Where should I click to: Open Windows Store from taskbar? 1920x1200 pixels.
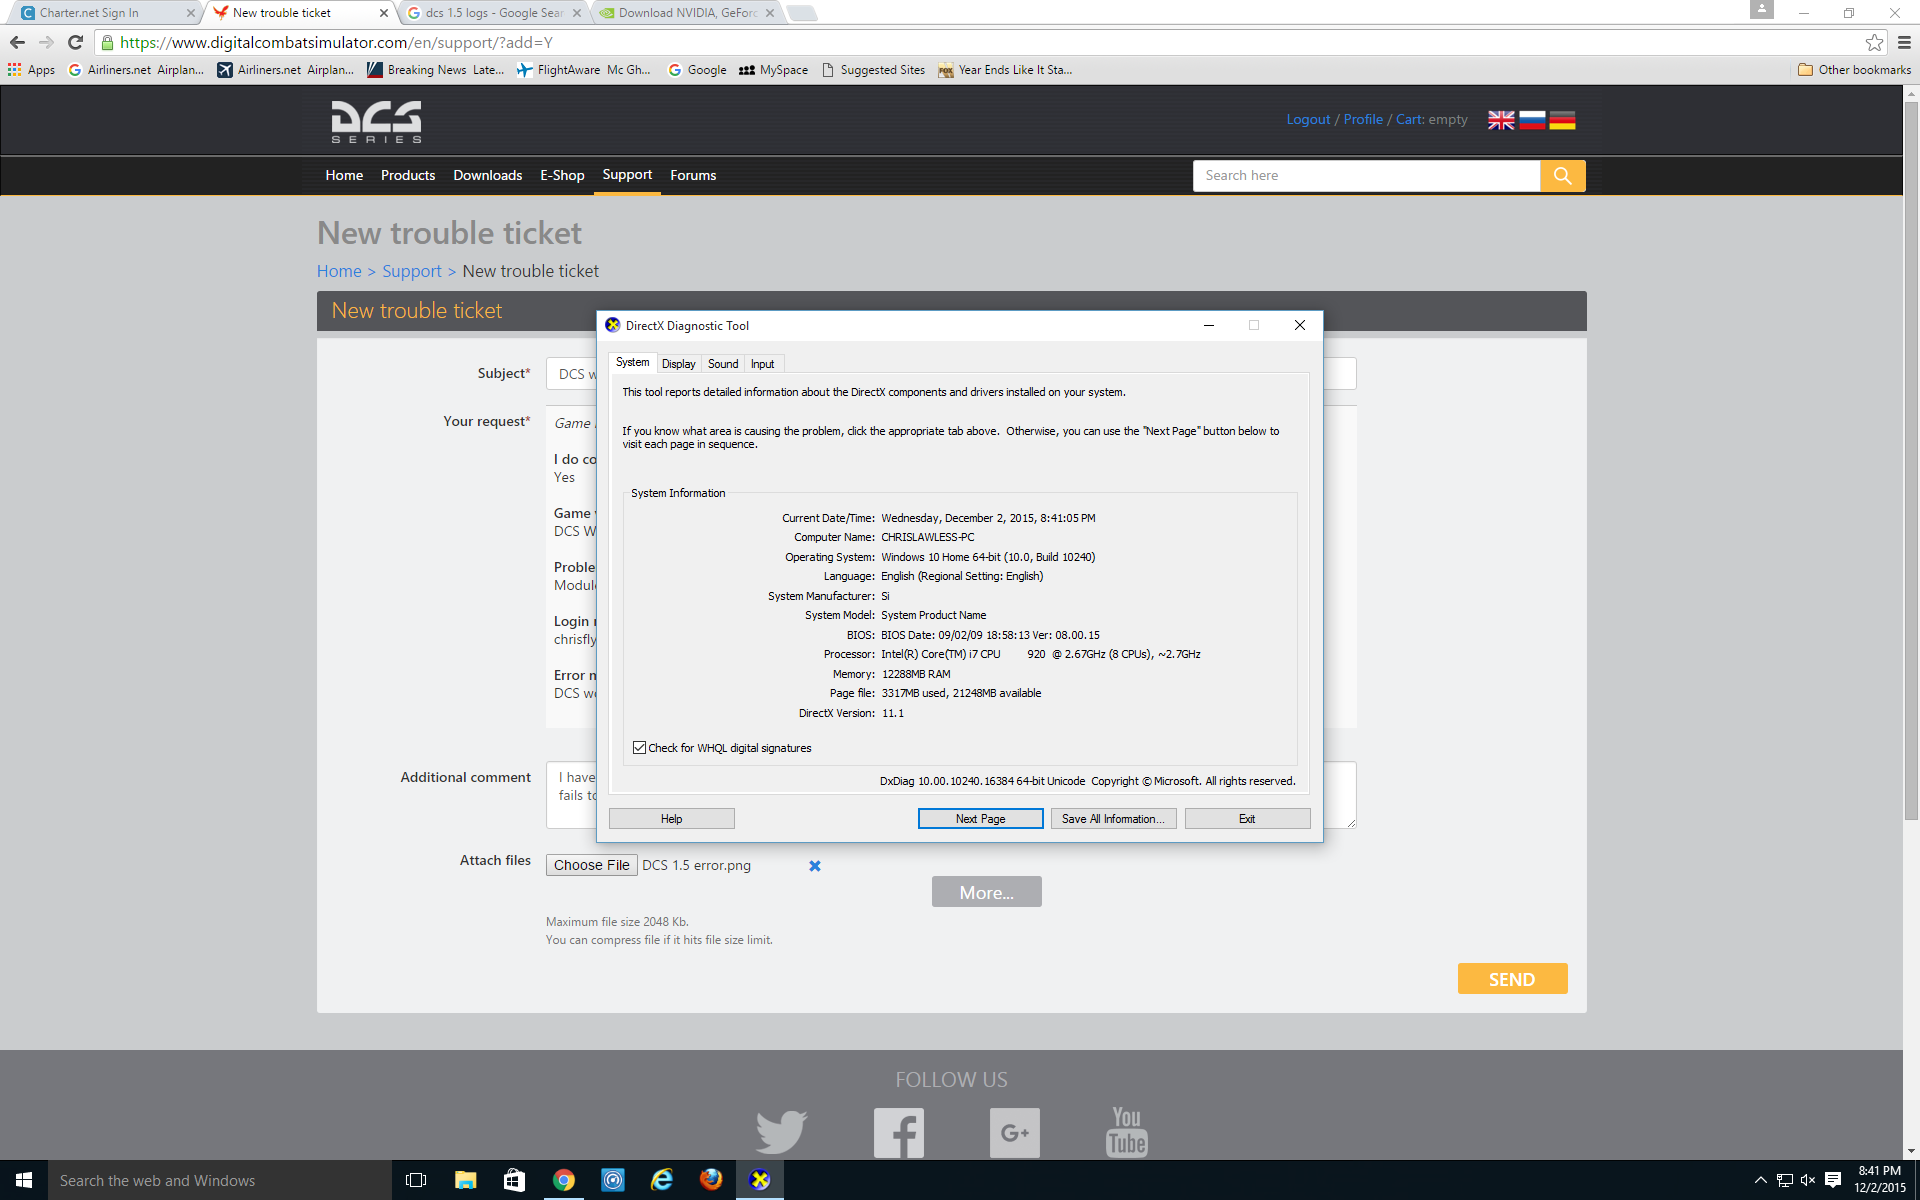(x=514, y=1180)
